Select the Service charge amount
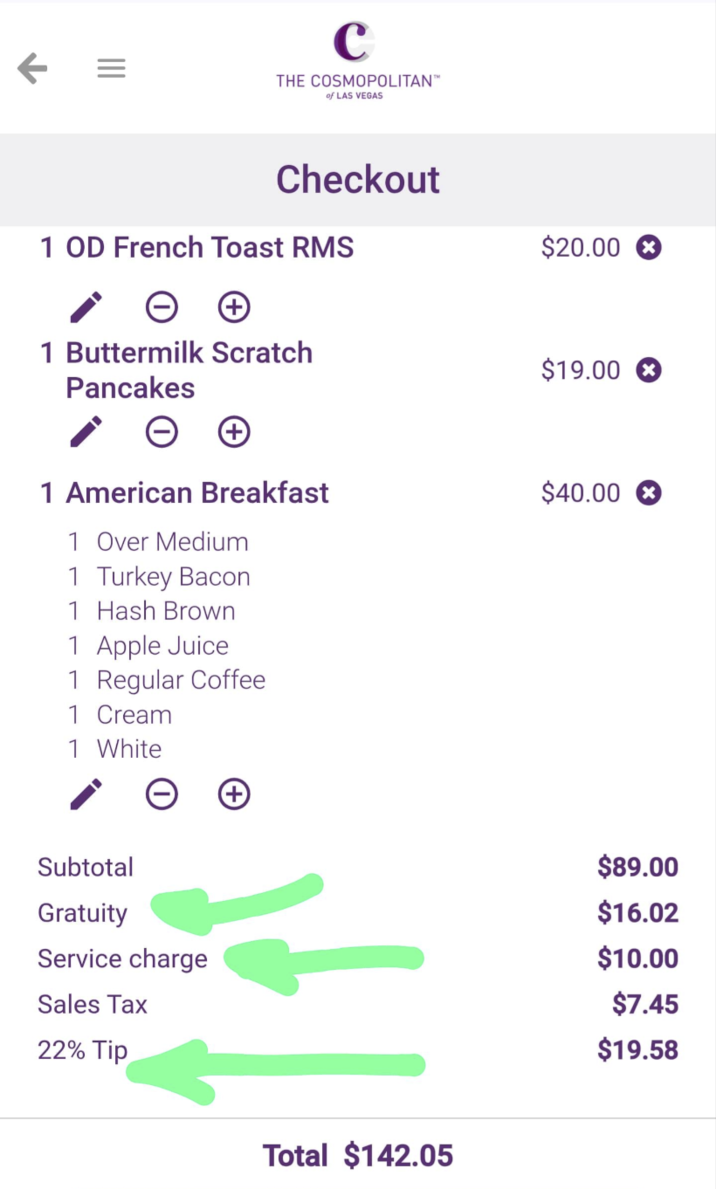Image resolution: width=716 pixels, height=1189 pixels. point(637,958)
